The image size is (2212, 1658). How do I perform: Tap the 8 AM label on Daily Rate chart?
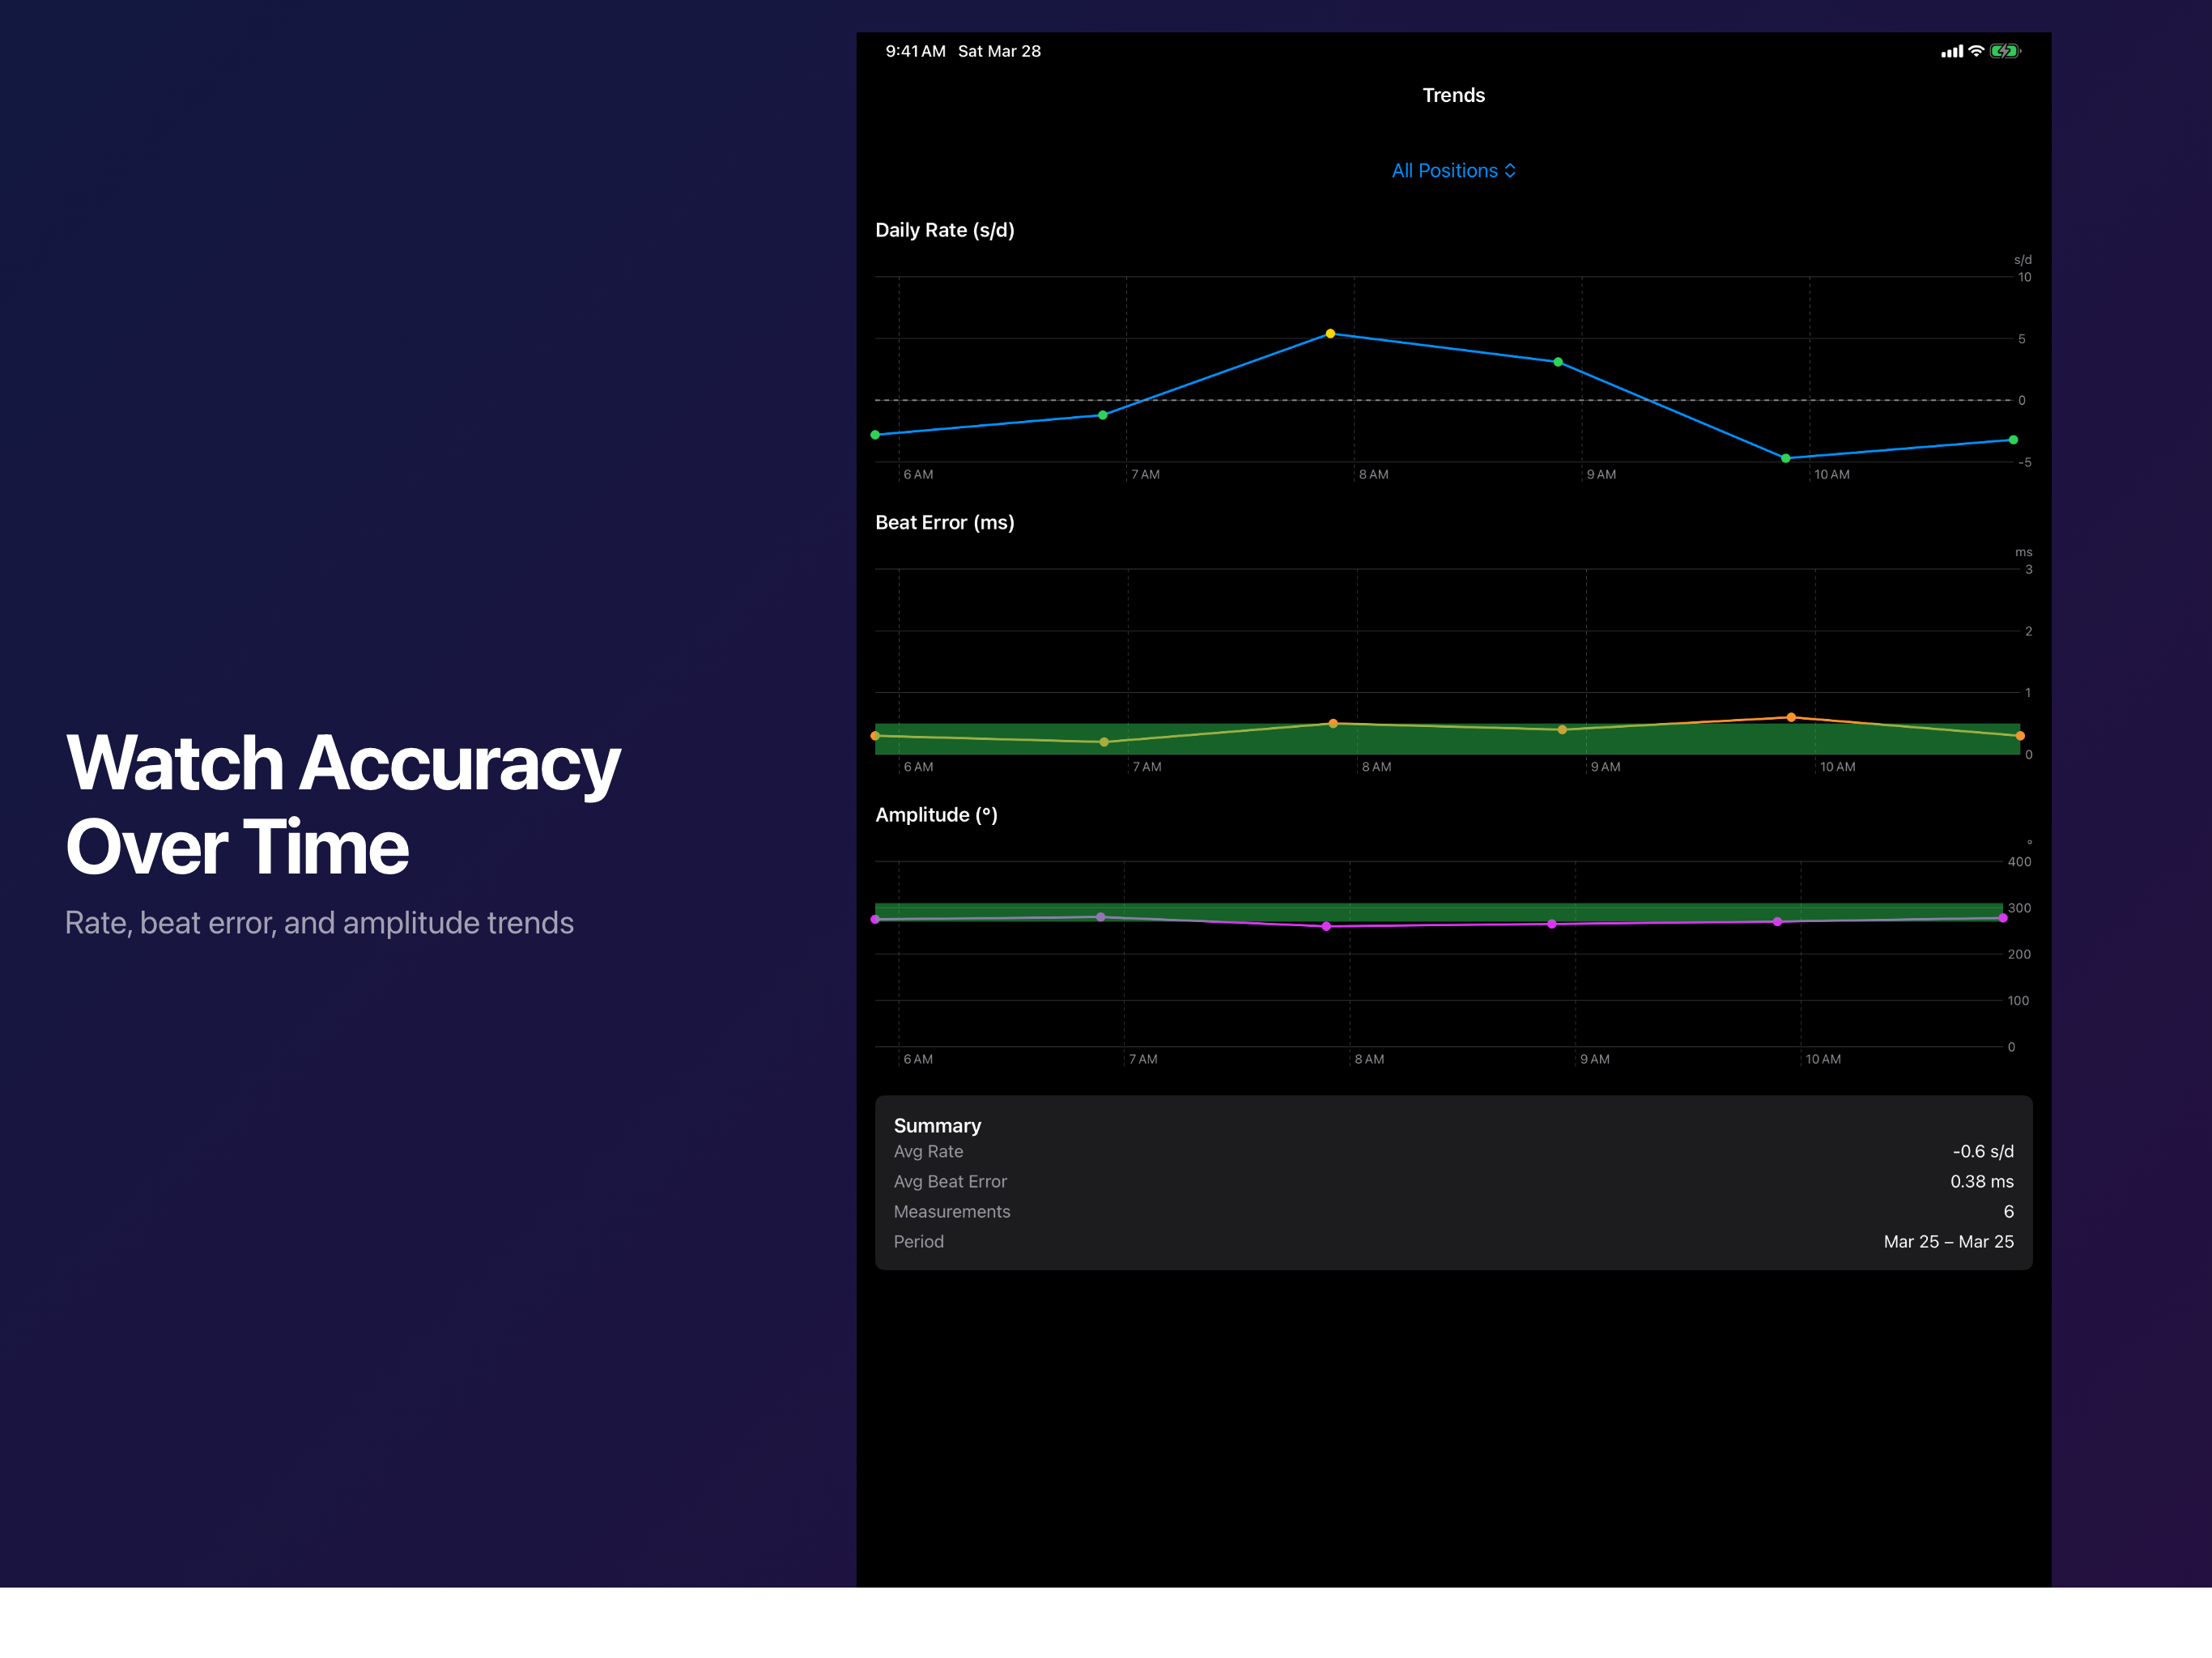click(x=1373, y=475)
